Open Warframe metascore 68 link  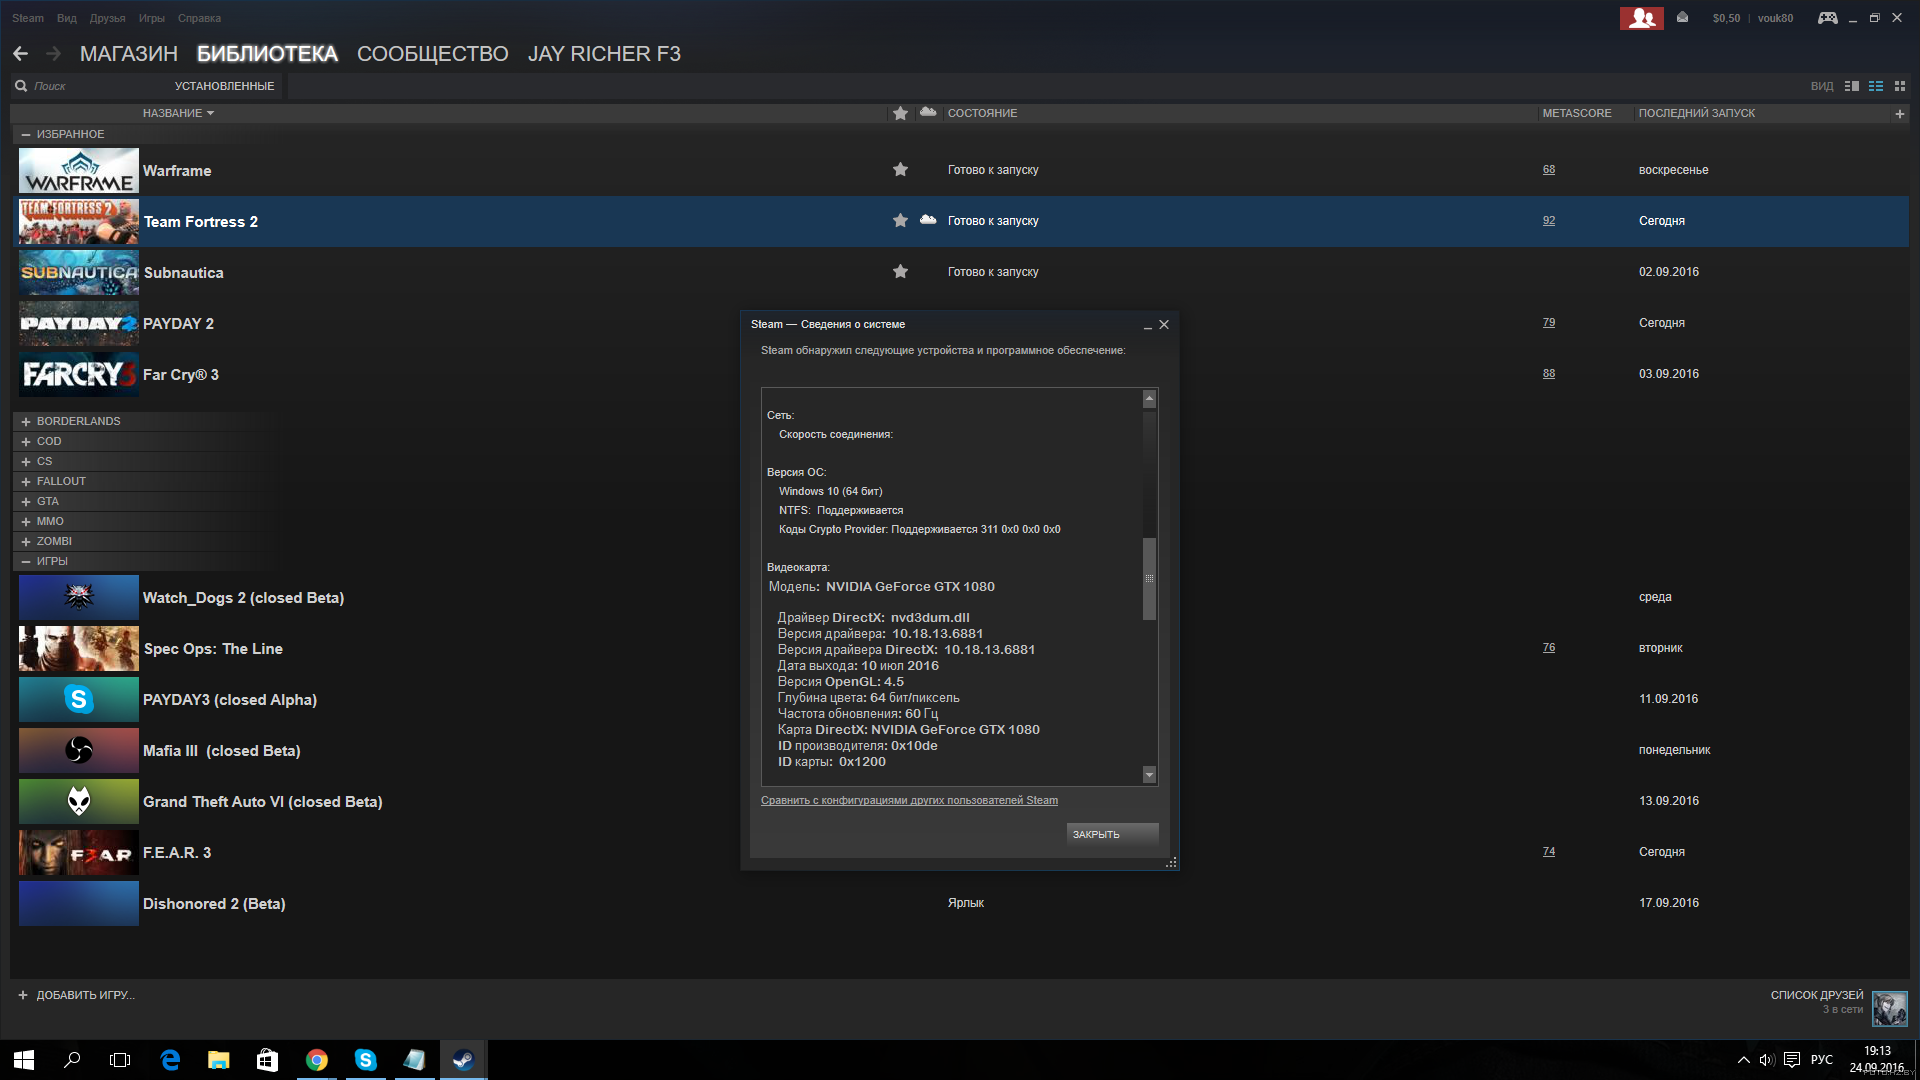(1548, 169)
